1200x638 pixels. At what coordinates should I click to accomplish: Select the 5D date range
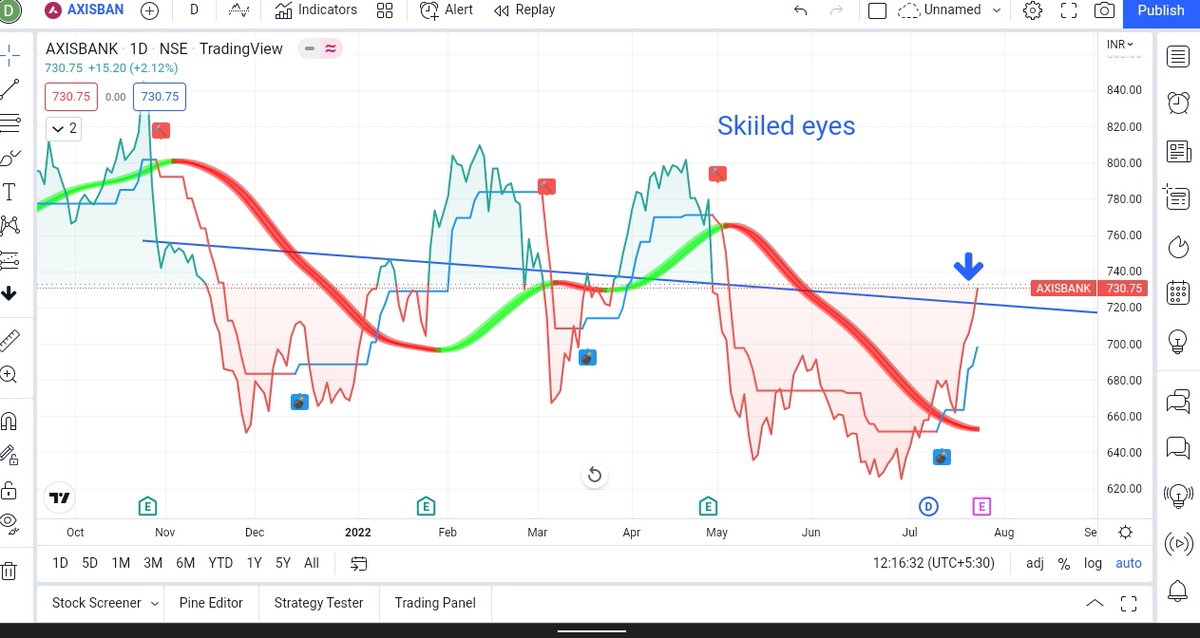(x=90, y=563)
